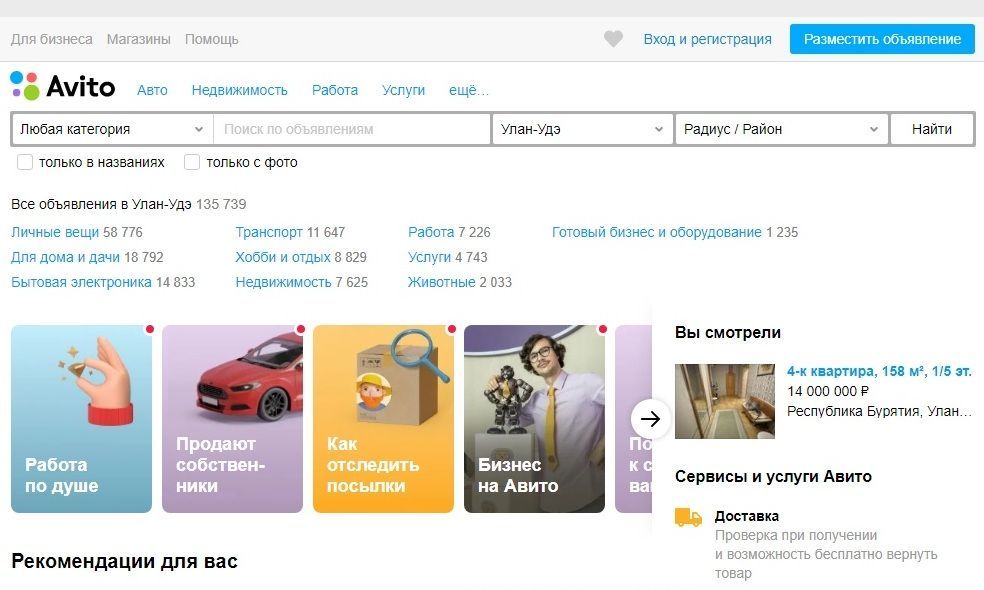Open the Улан-Удэ city dropdown
This screenshot has width=984, height=590.
[582, 129]
